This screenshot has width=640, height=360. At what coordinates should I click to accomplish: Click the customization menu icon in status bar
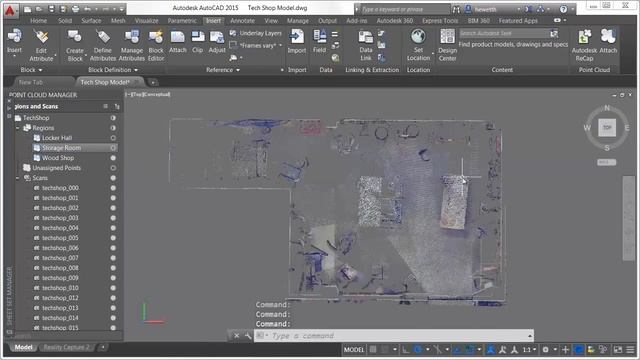tap(631, 350)
